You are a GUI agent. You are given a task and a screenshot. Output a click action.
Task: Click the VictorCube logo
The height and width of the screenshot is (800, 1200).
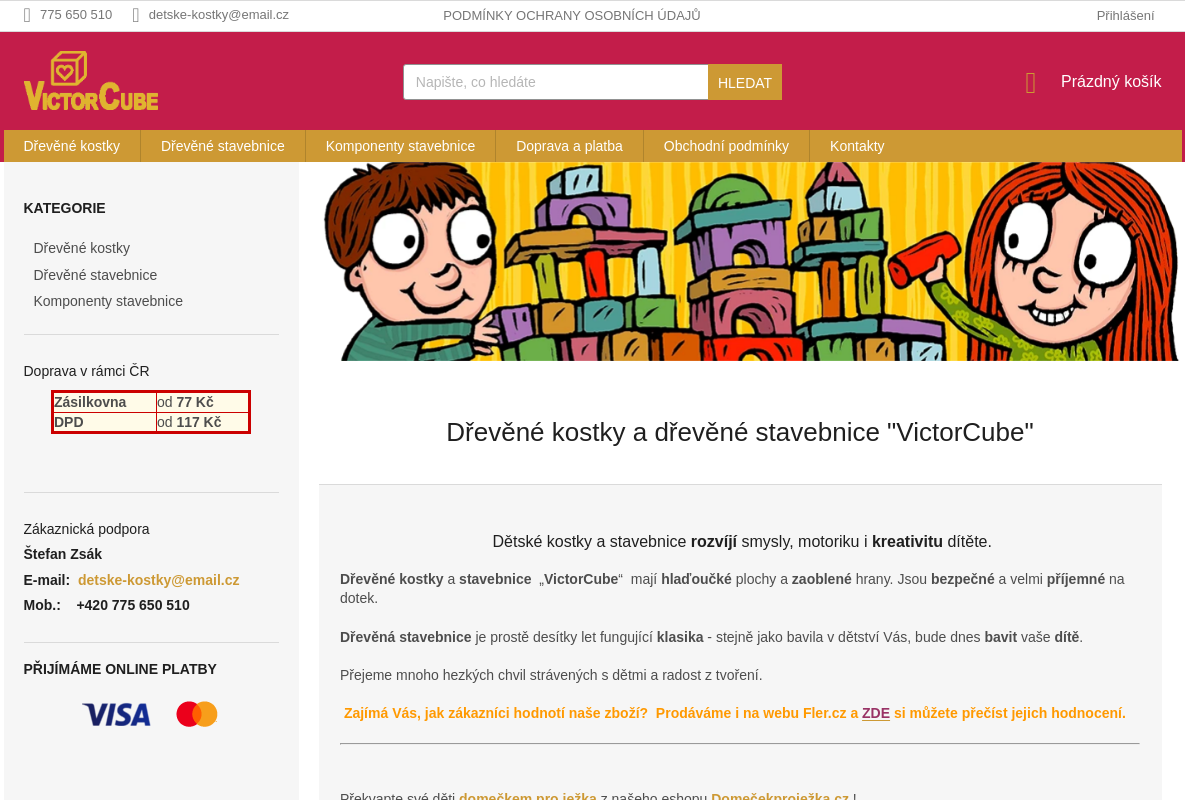pyautogui.click(x=91, y=81)
